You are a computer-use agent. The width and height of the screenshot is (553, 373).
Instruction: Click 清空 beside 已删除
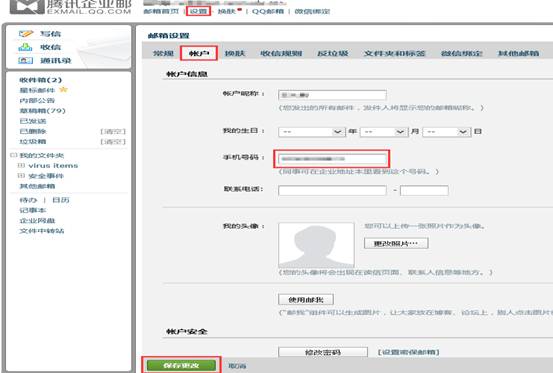113,132
